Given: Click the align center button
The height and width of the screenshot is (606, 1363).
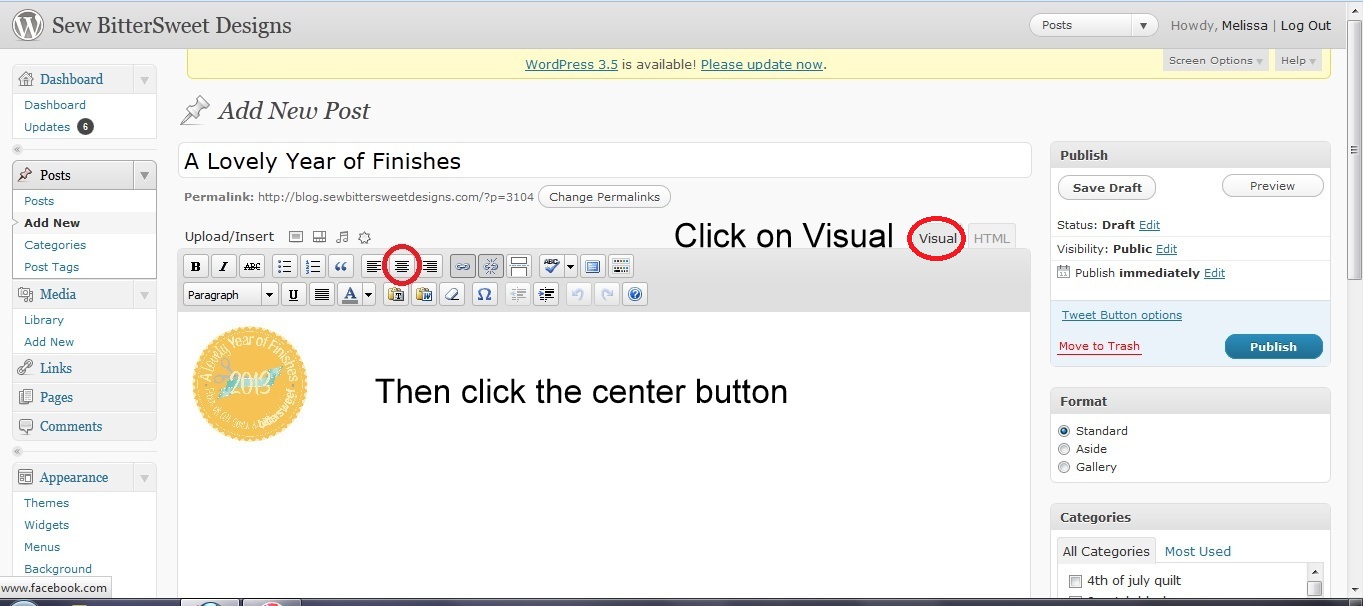Looking at the screenshot, I should [x=402, y=267].
